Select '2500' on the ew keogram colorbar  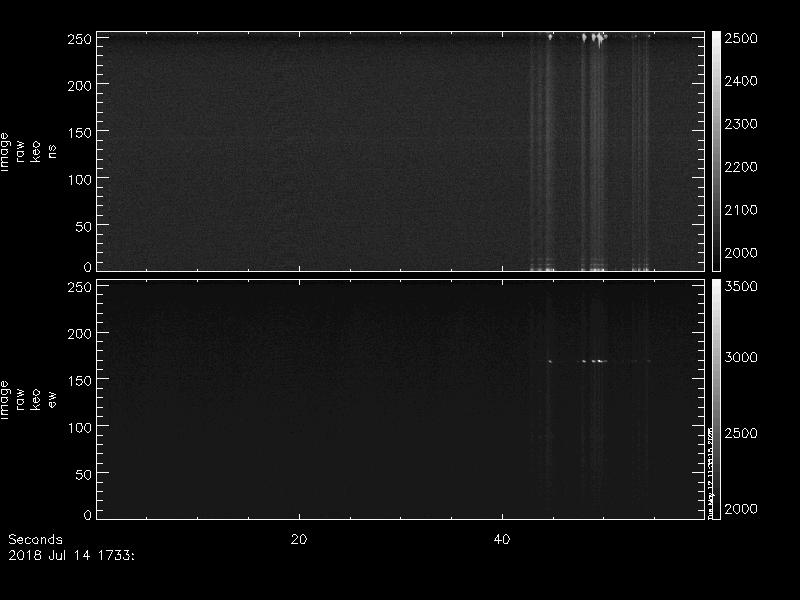click(741, 433)
